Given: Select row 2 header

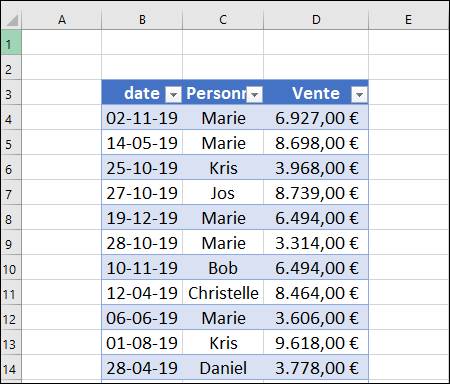Looking at the screenshot, I should 11,67.
